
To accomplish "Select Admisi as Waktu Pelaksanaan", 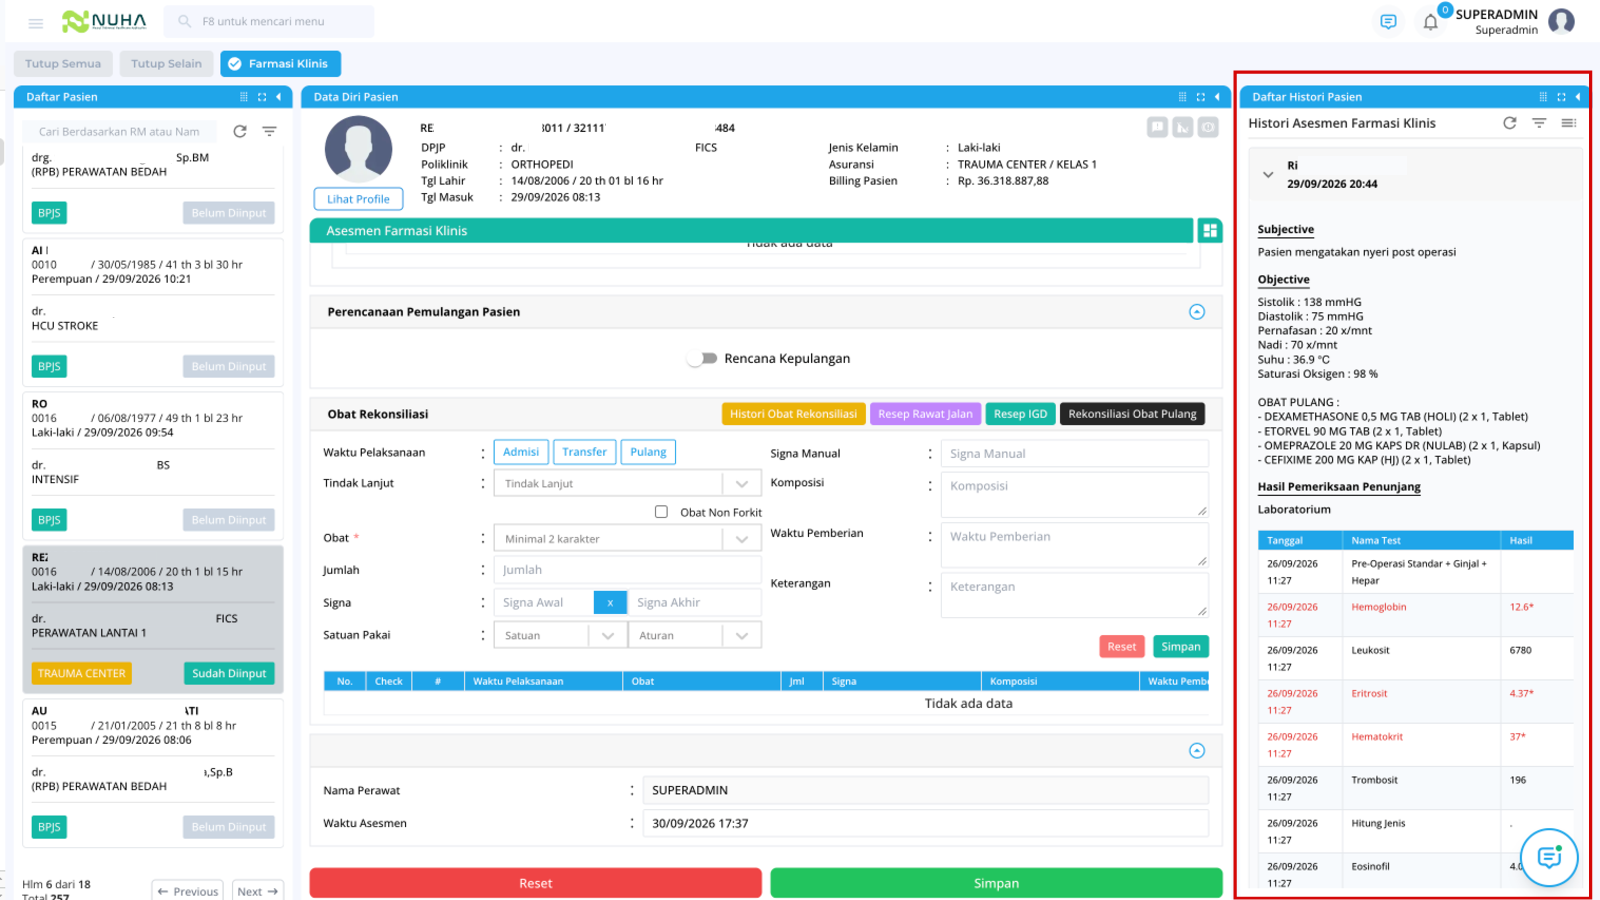I will [x=521, y=452].
